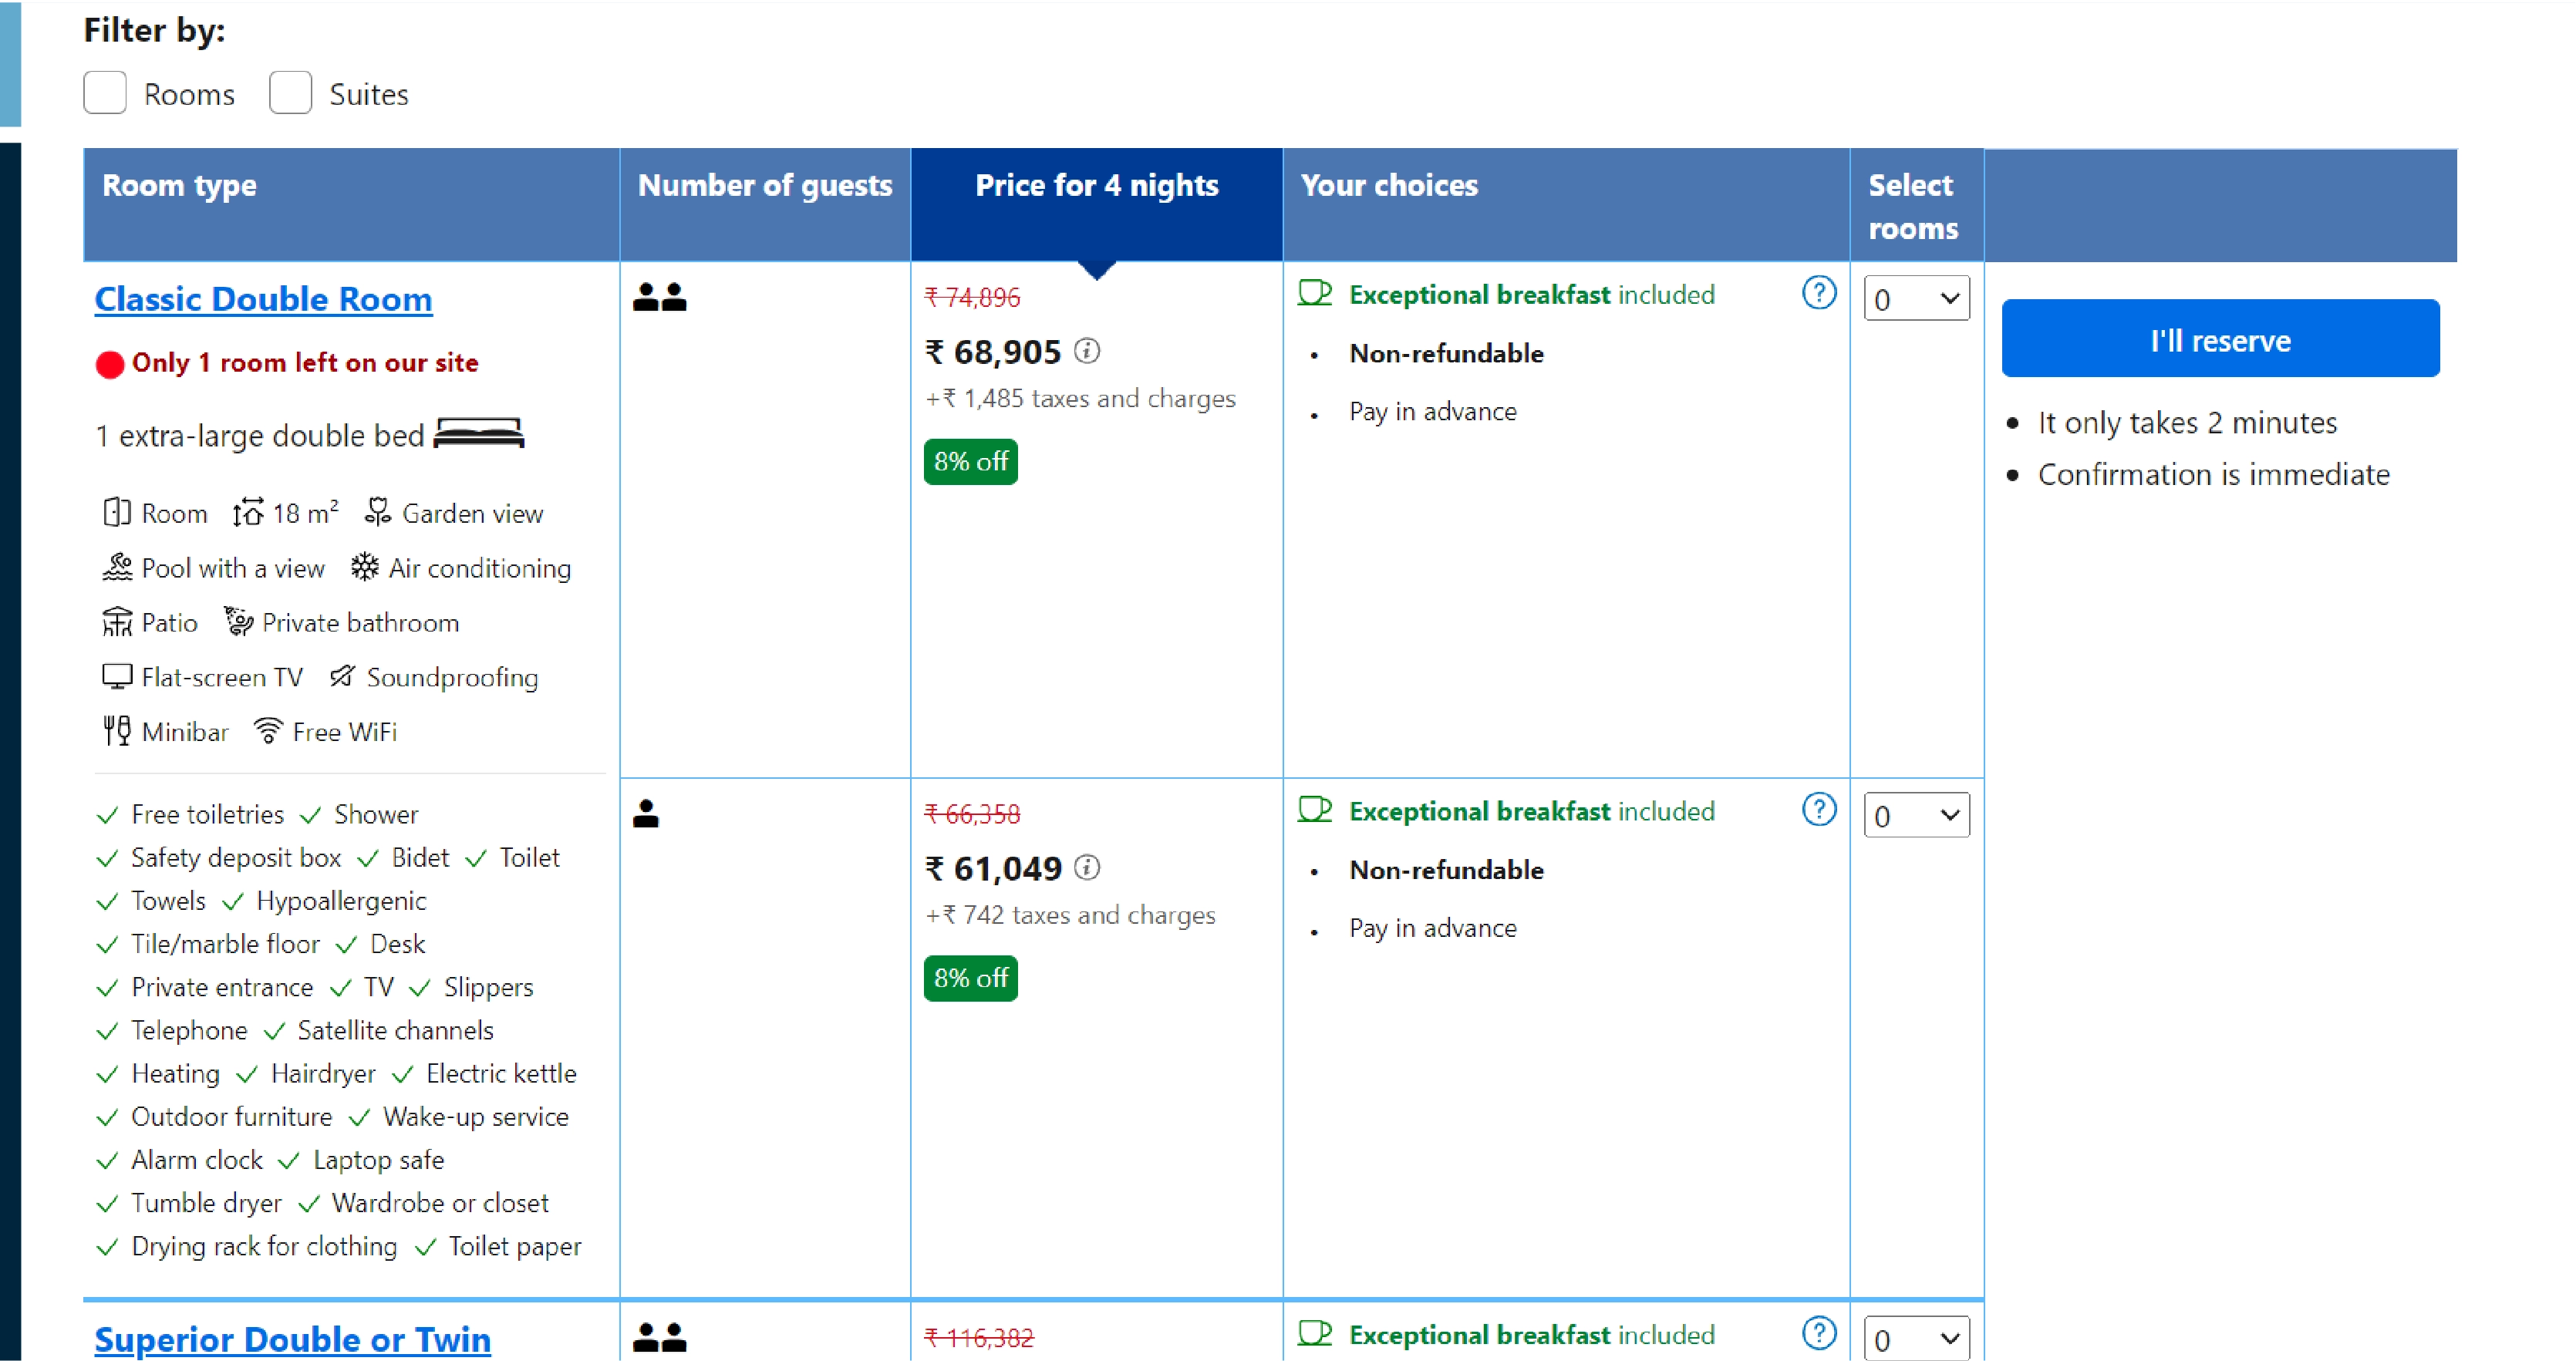Viewport: 2576px width, 1361px height.
Task: Click the Pool with a view icon
Action: [117, 567]
